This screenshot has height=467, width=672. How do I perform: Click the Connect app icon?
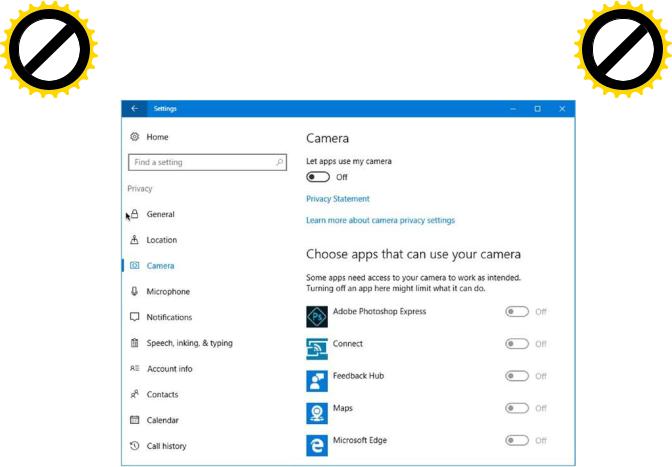[317, 349]
